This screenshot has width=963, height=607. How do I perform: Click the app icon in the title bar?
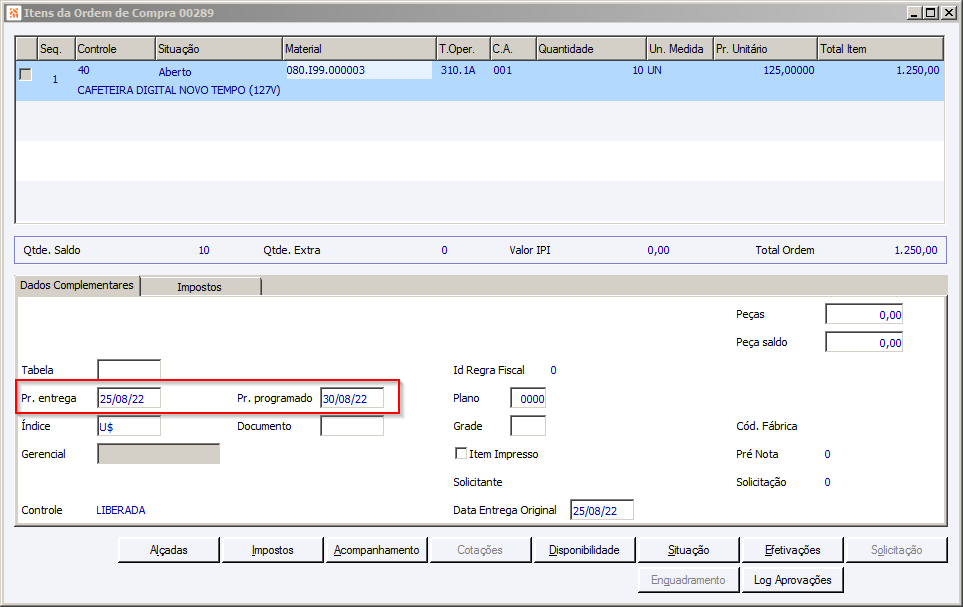(x=14, y=13)
